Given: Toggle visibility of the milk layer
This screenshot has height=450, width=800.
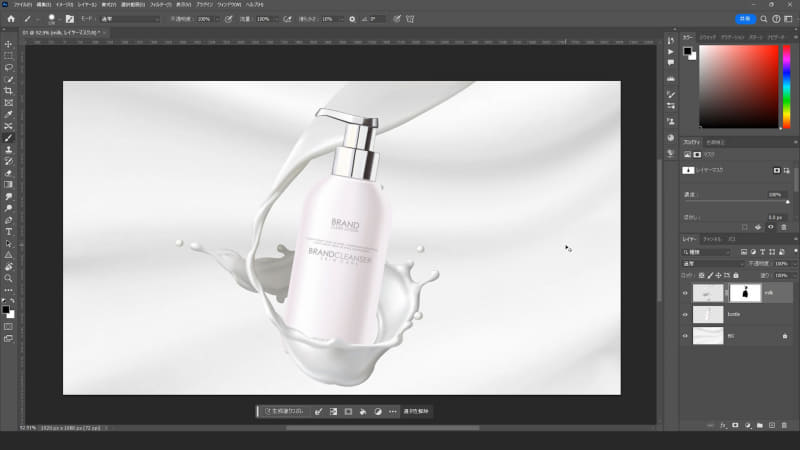Looking at the screenshot, I should (685, 293).
